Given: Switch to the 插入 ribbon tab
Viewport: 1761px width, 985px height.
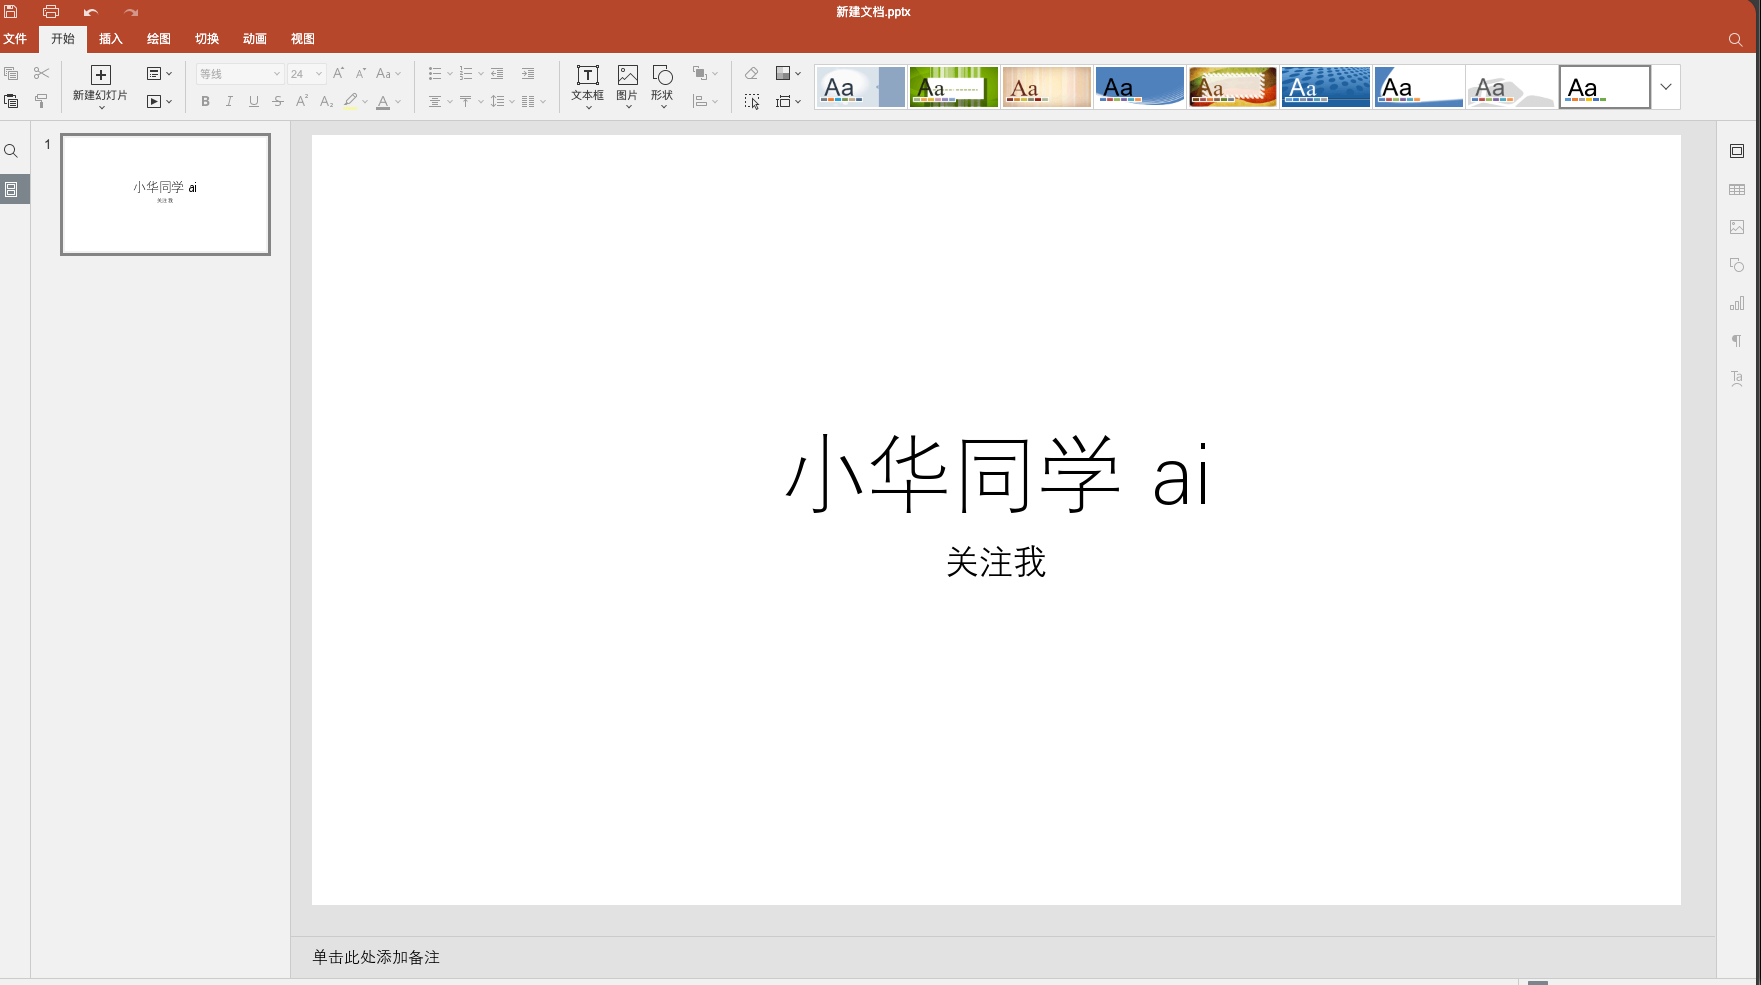Looking at the screenshot, I should click(111, 39).
